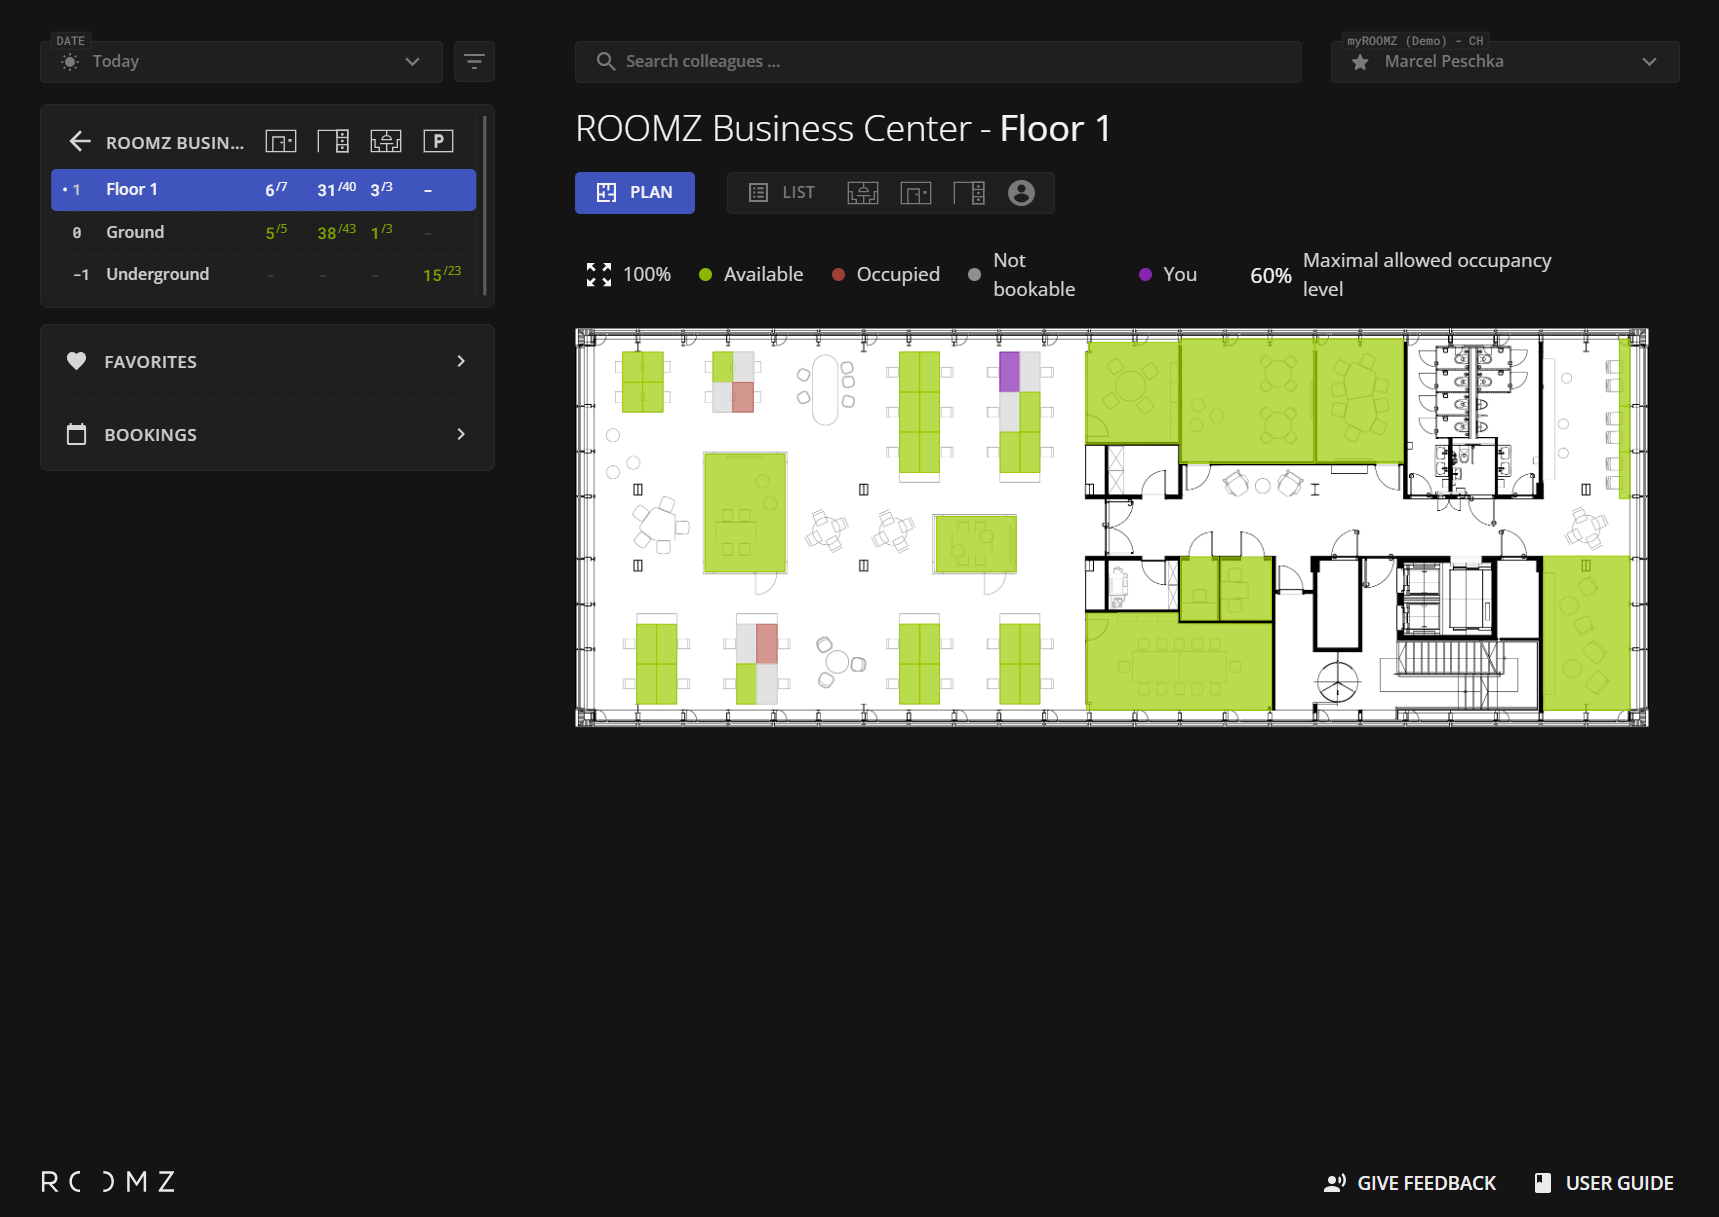Click the person icon in the view toolbar
The height and width of the screenshot is (1217, 1719).
[x=1021, y=193]
